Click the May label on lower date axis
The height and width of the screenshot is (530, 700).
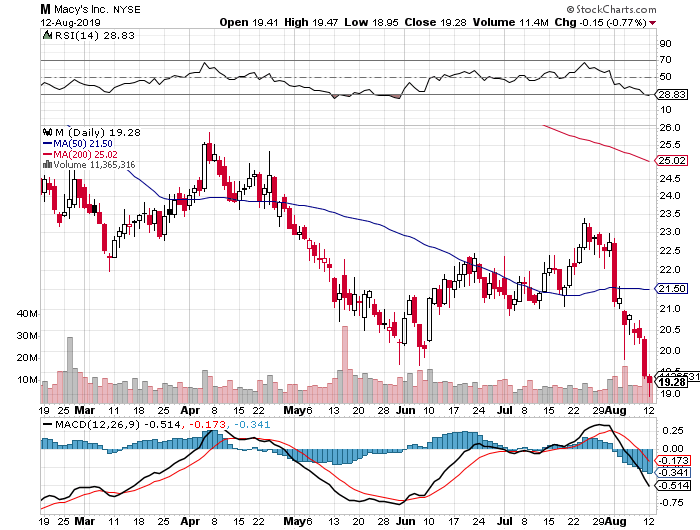point(294,521)
